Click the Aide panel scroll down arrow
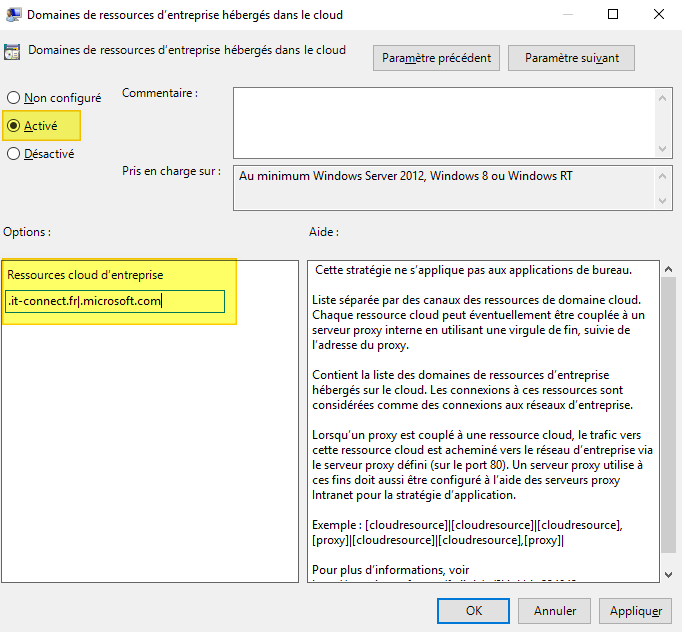Viewport: 682px width, 632px height. (668, 573)
